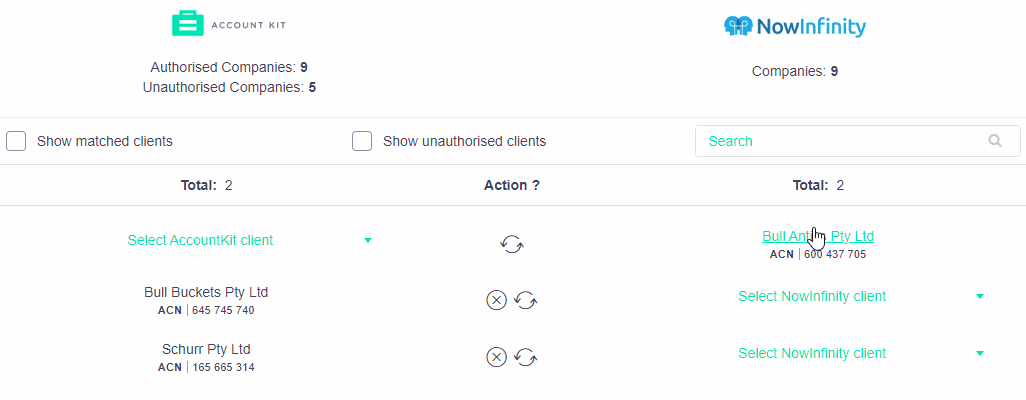
Task: Toggle the Show unauthorised clients checkbox
Action: tap(362, 141)
